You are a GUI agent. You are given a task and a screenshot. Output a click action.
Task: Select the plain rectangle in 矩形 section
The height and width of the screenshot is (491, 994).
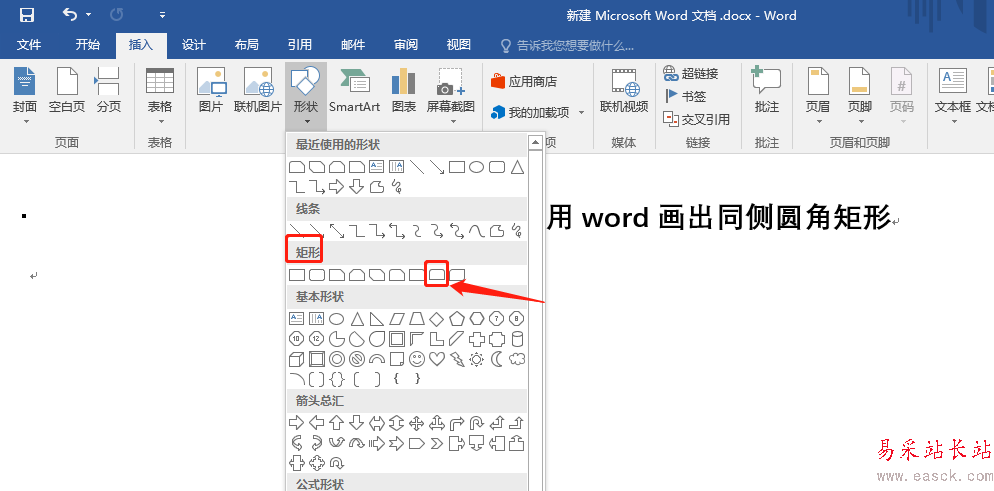297,275
